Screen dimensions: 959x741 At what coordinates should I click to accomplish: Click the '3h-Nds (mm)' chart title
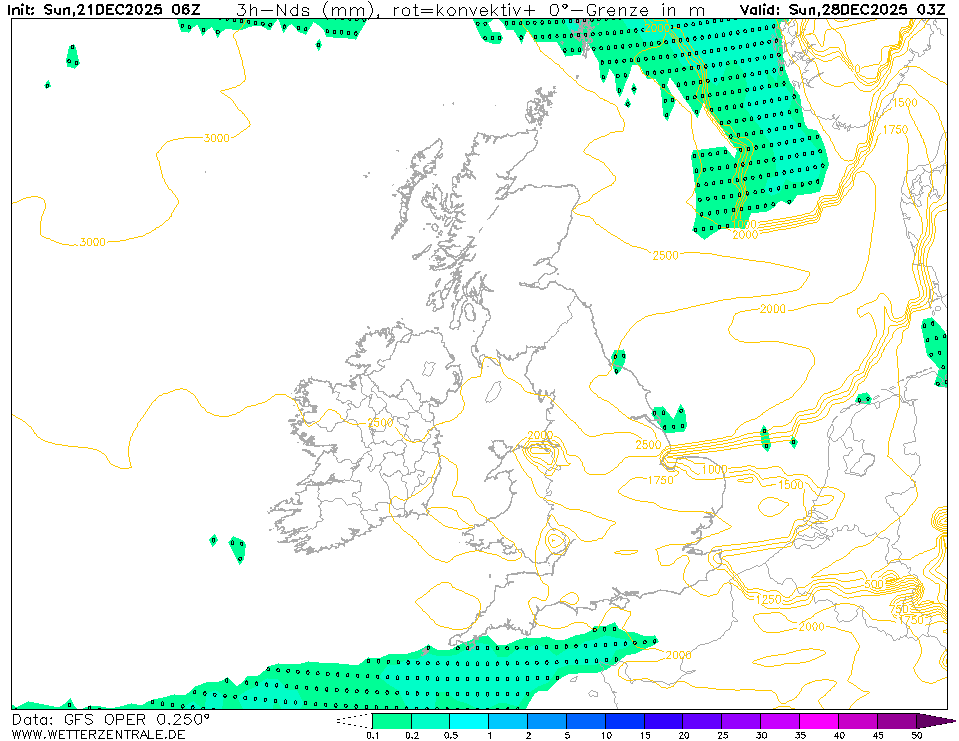pos(305,10)
